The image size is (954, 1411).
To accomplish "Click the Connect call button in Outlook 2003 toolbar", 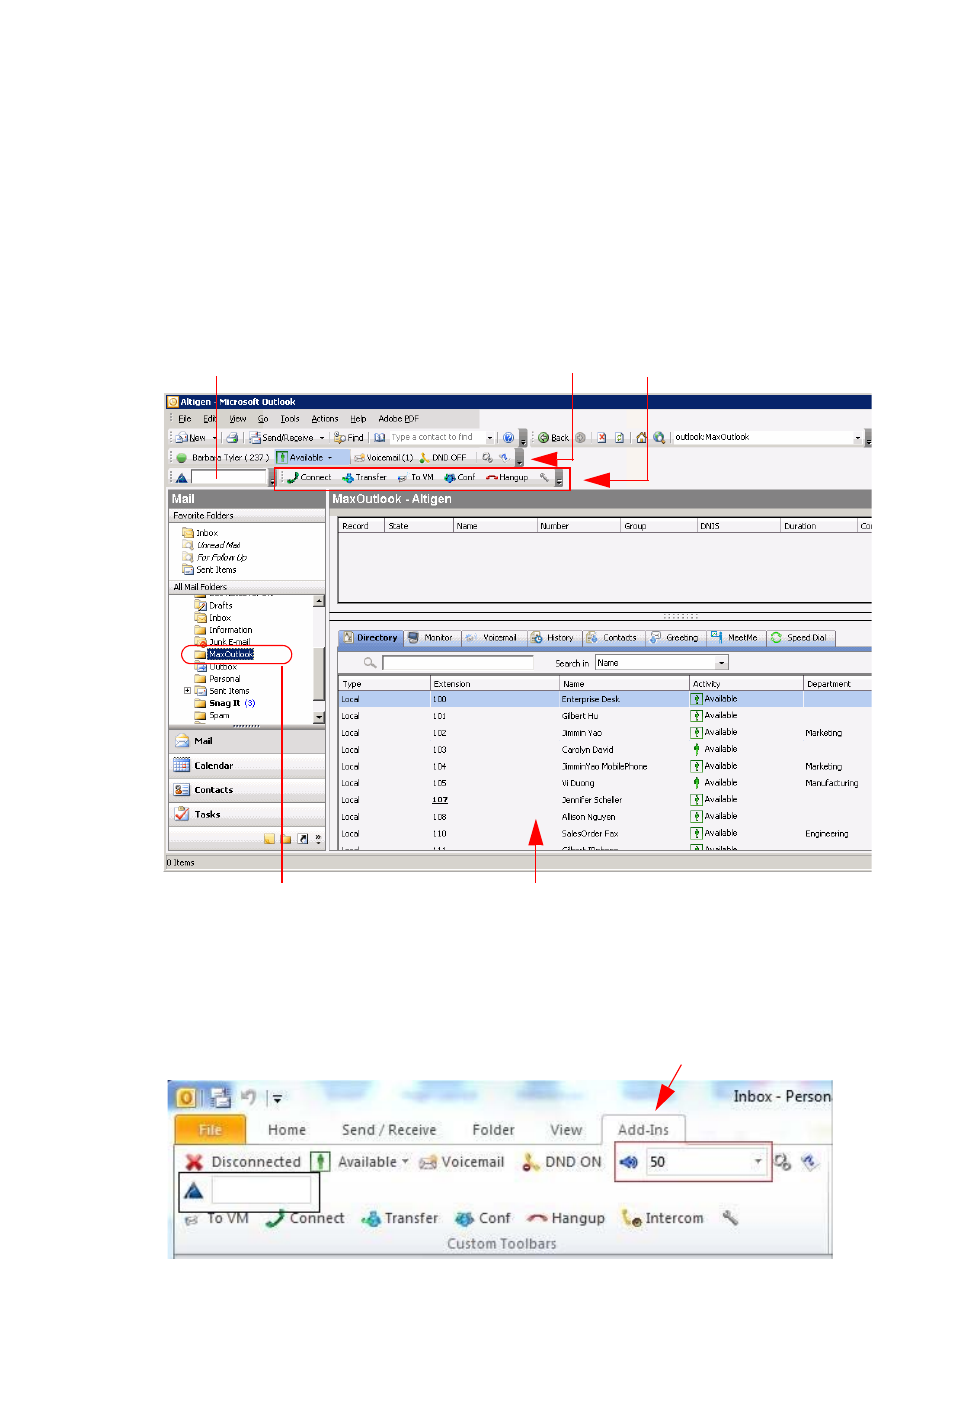I will (309, 478).
